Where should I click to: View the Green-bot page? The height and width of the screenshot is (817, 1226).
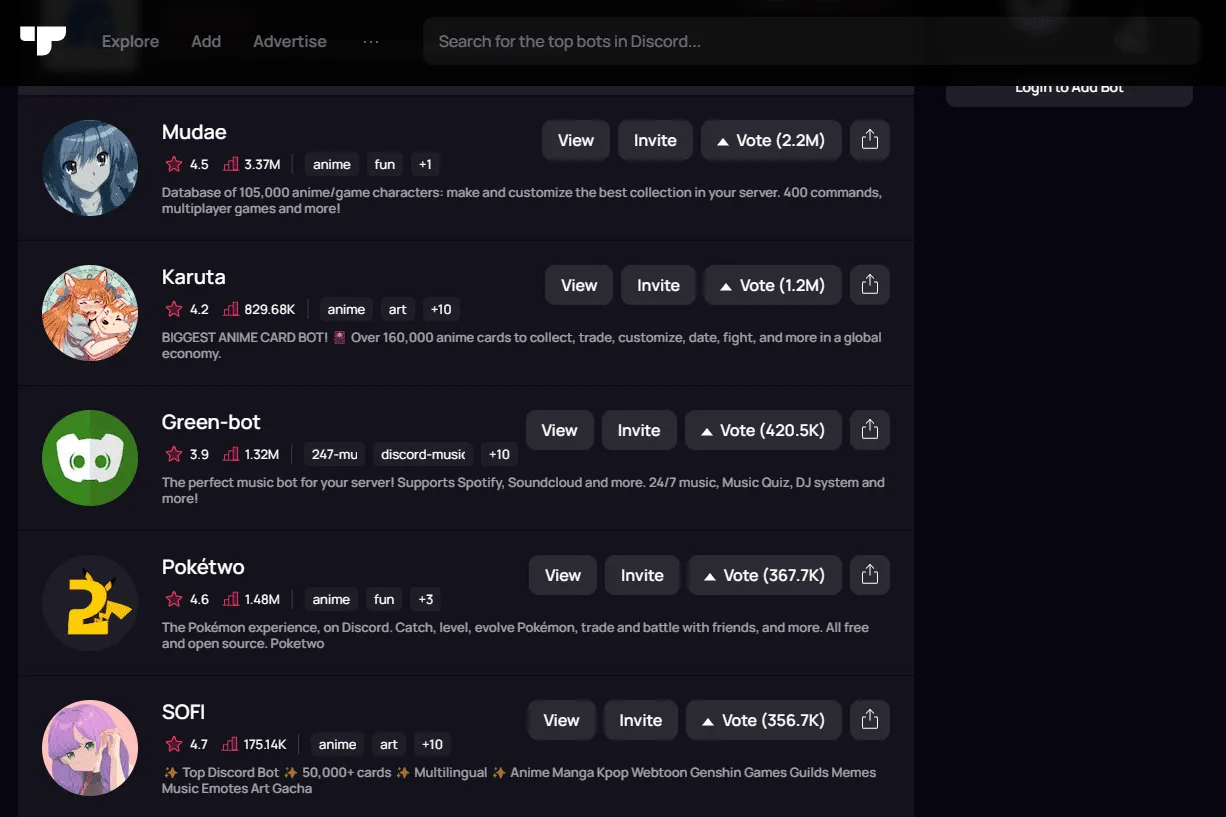(x=560, y=430)
